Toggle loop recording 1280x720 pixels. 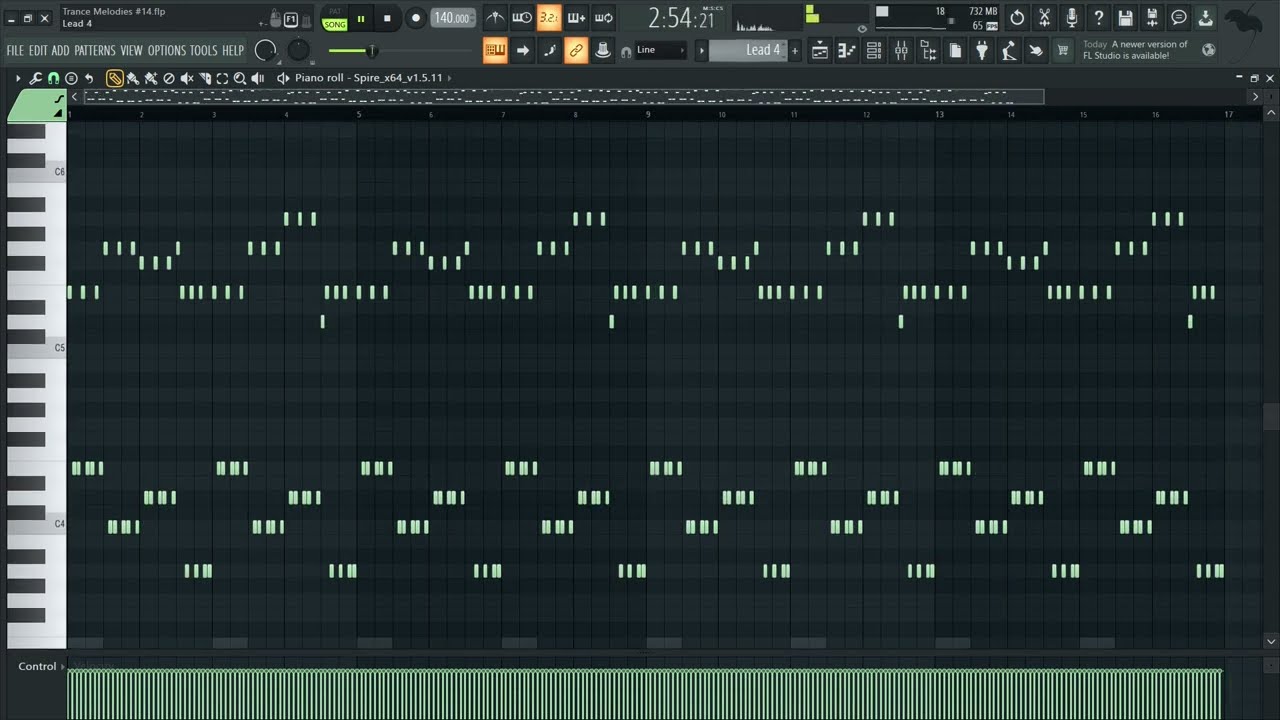[603, 18]
